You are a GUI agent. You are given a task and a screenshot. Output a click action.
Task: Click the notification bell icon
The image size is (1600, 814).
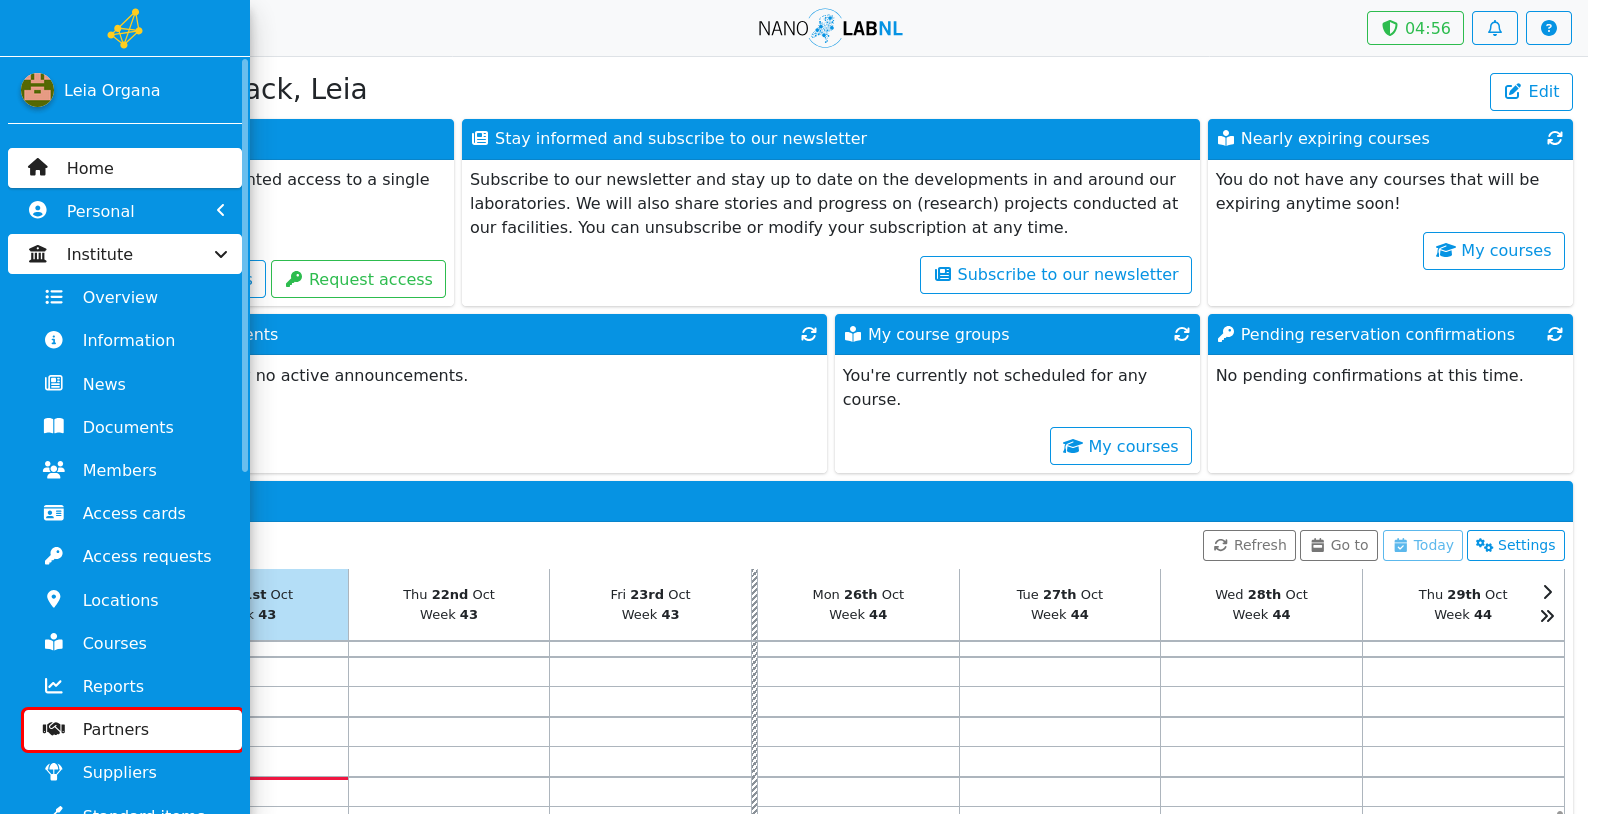[1494, 28]
